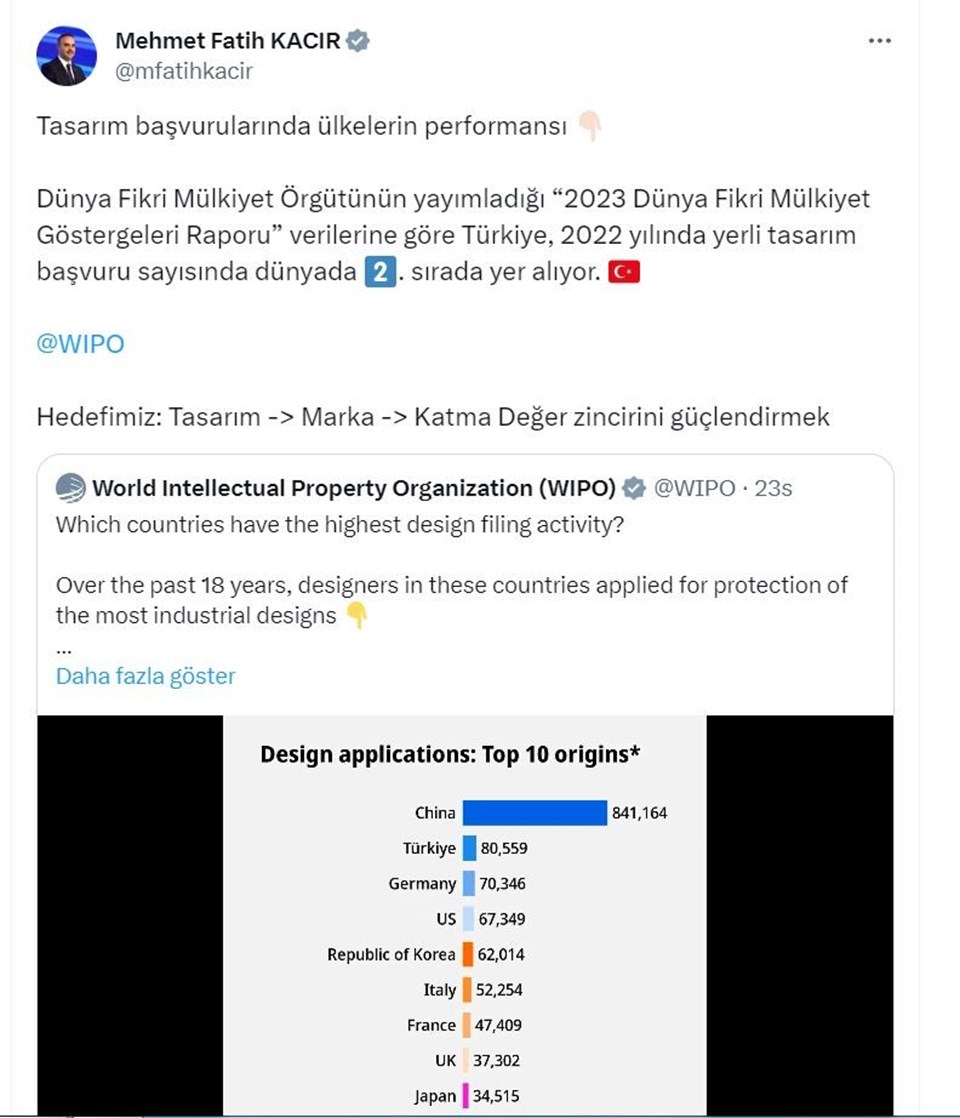Open the tweet's three-dot more menu

pyautogui.click(x=880, y=41)
